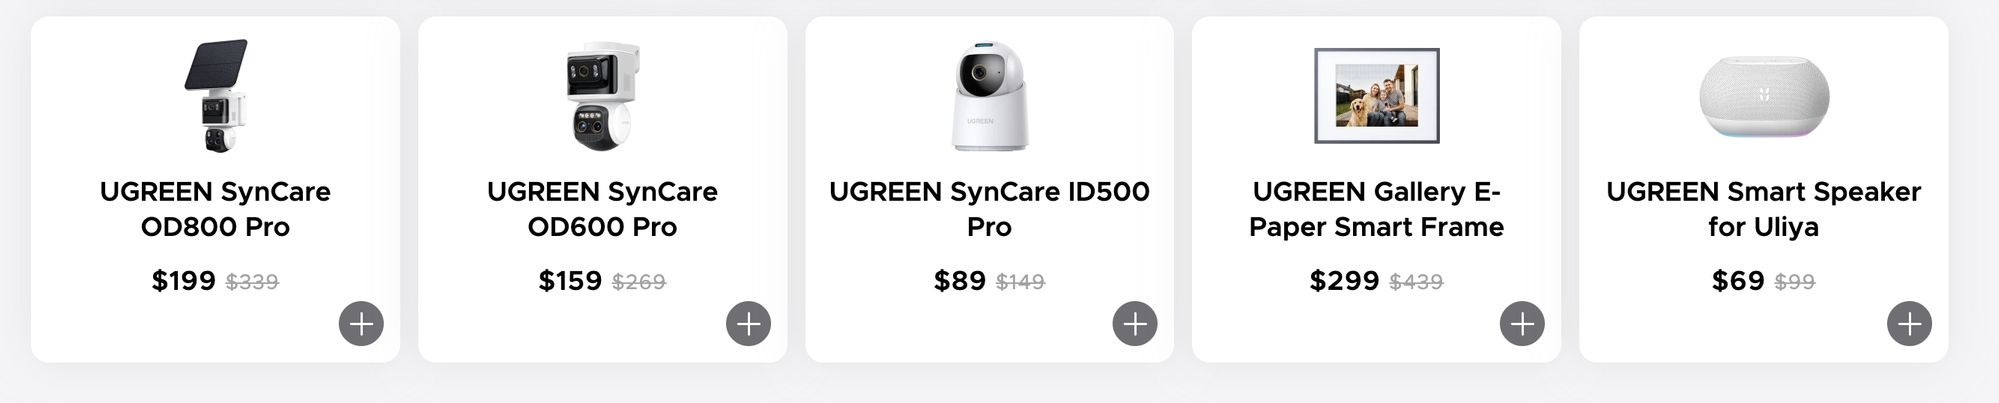
Task: Add Smart Speaker for Uliya plus icon
Action: (1909, 323)
